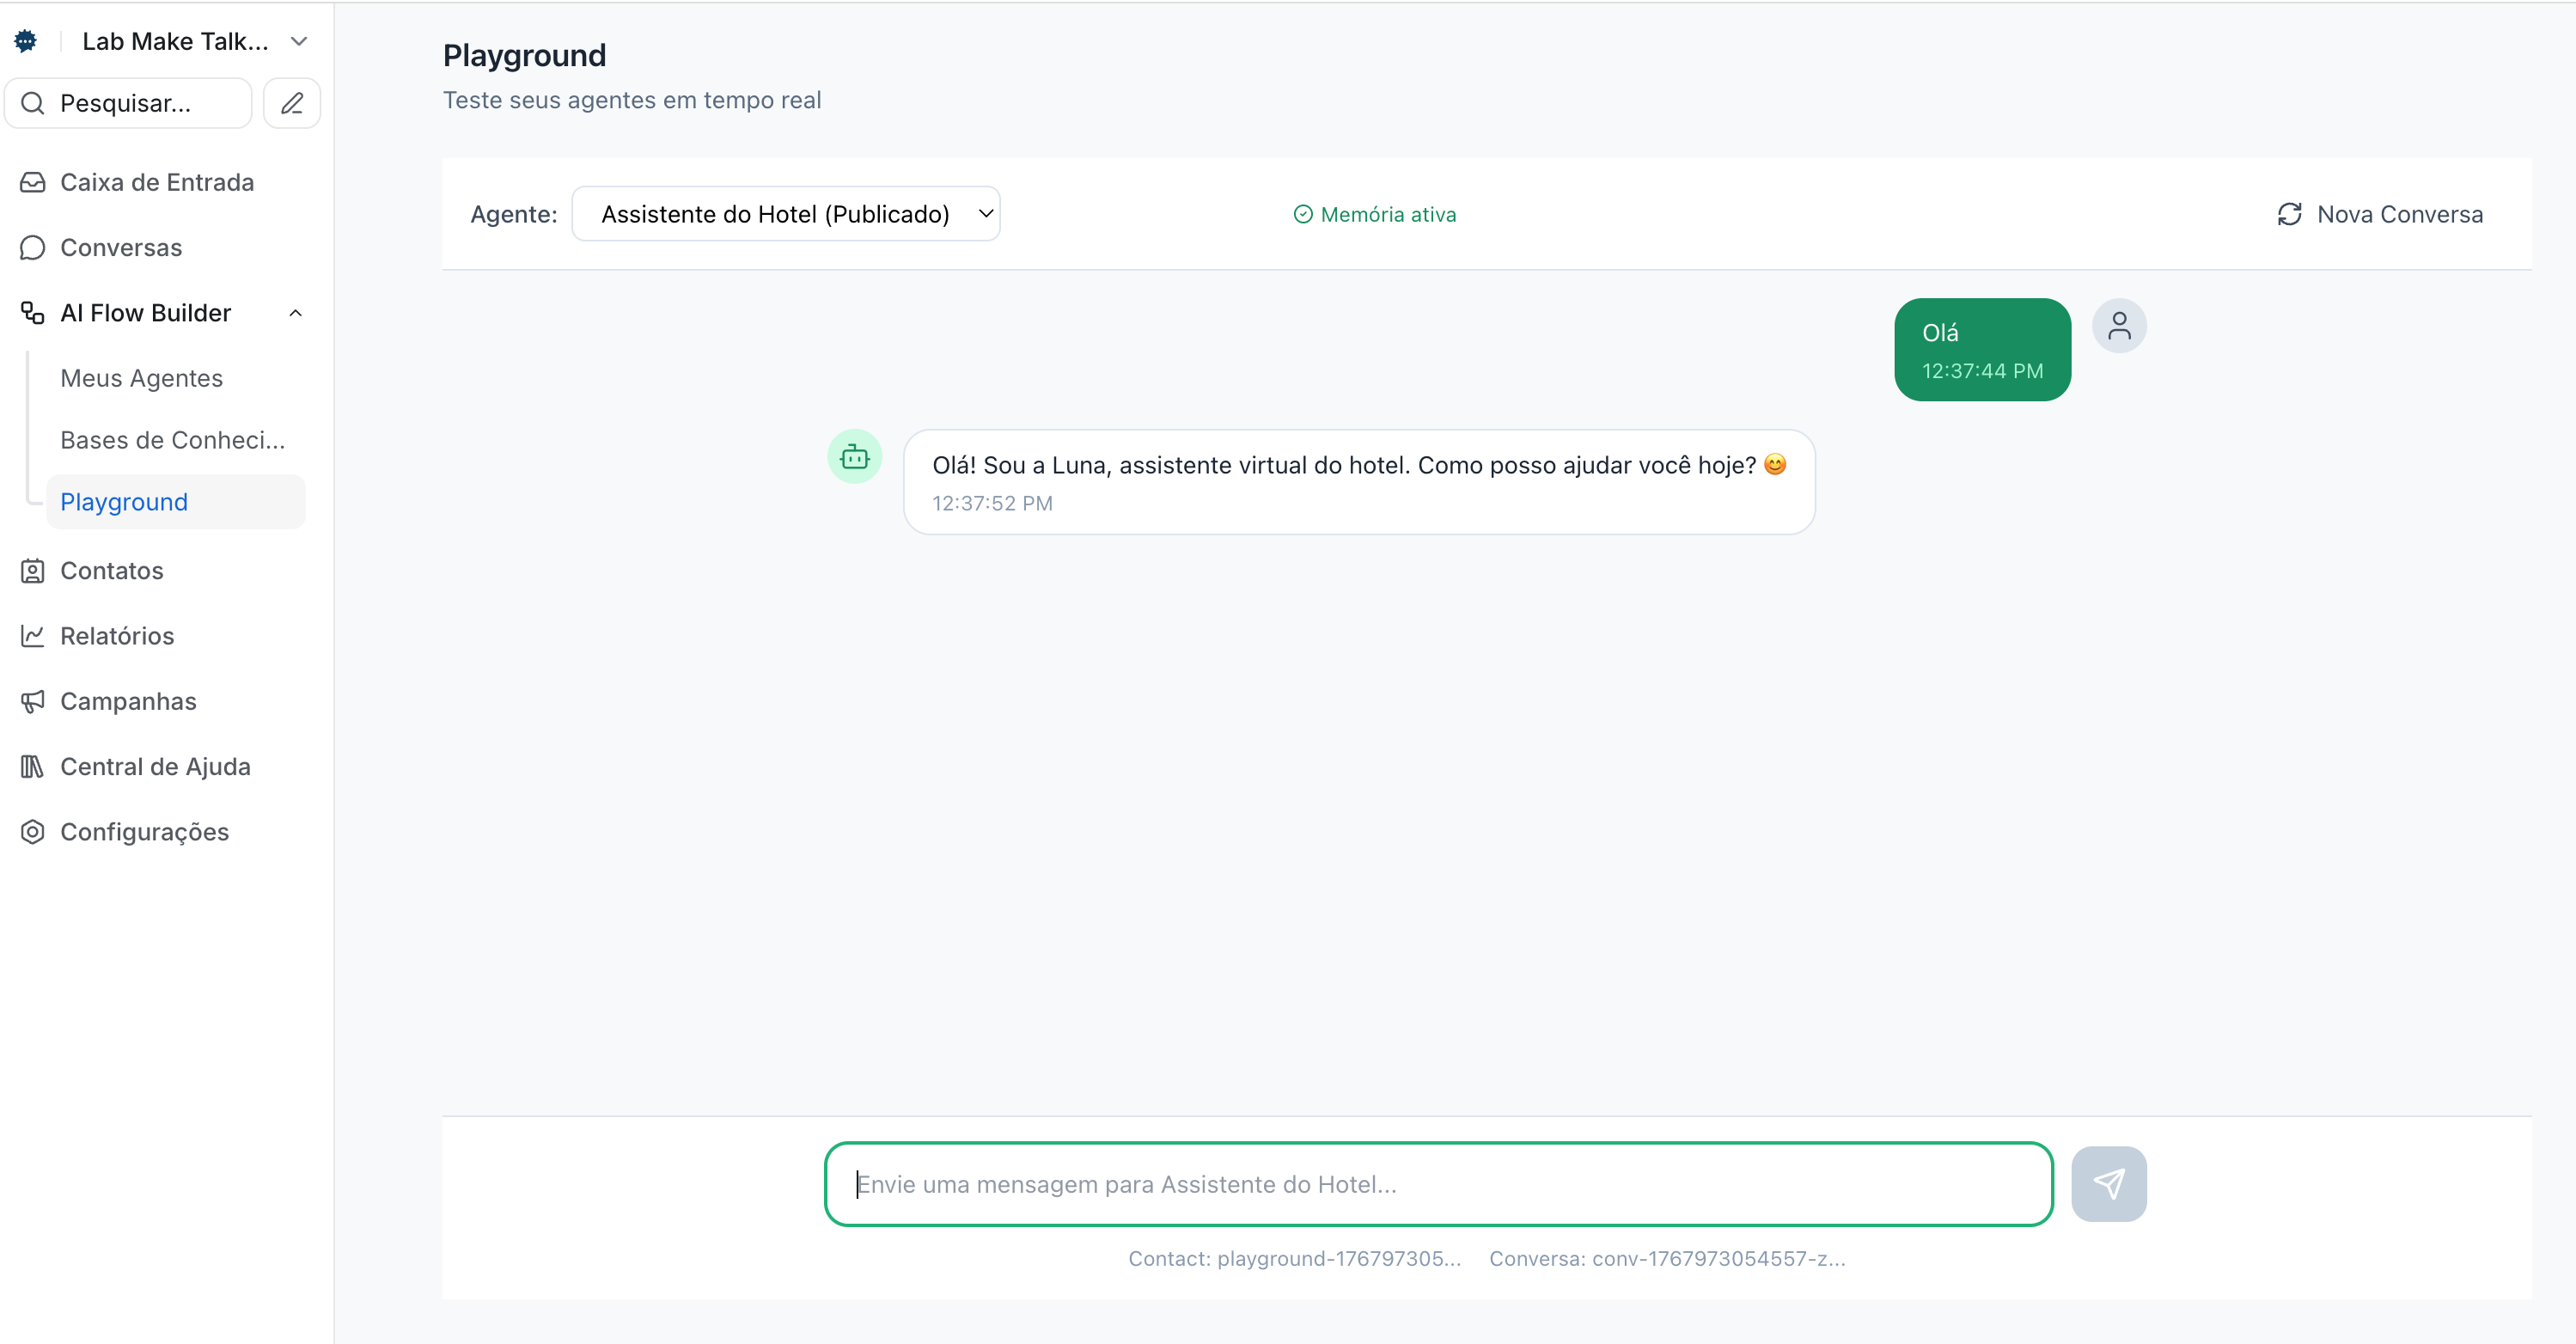
Task: Click the user avatar icon beside Olá message
Action: coord(2118,326)
